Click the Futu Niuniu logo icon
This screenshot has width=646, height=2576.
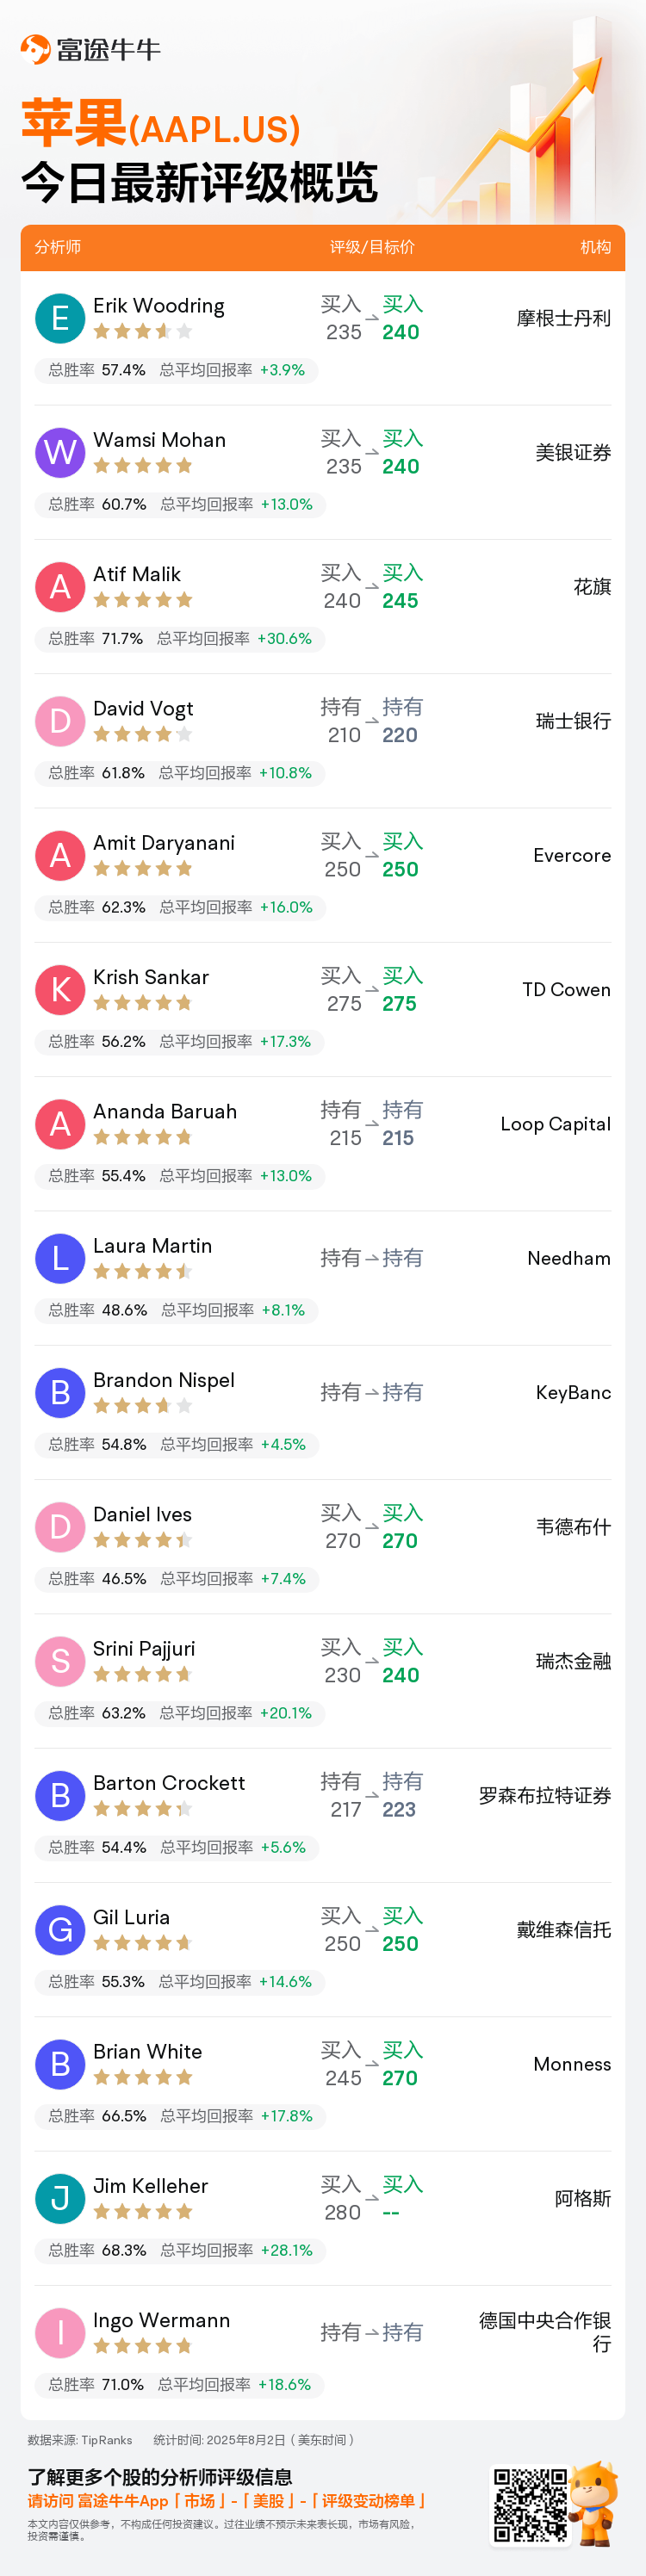point(35,49)
